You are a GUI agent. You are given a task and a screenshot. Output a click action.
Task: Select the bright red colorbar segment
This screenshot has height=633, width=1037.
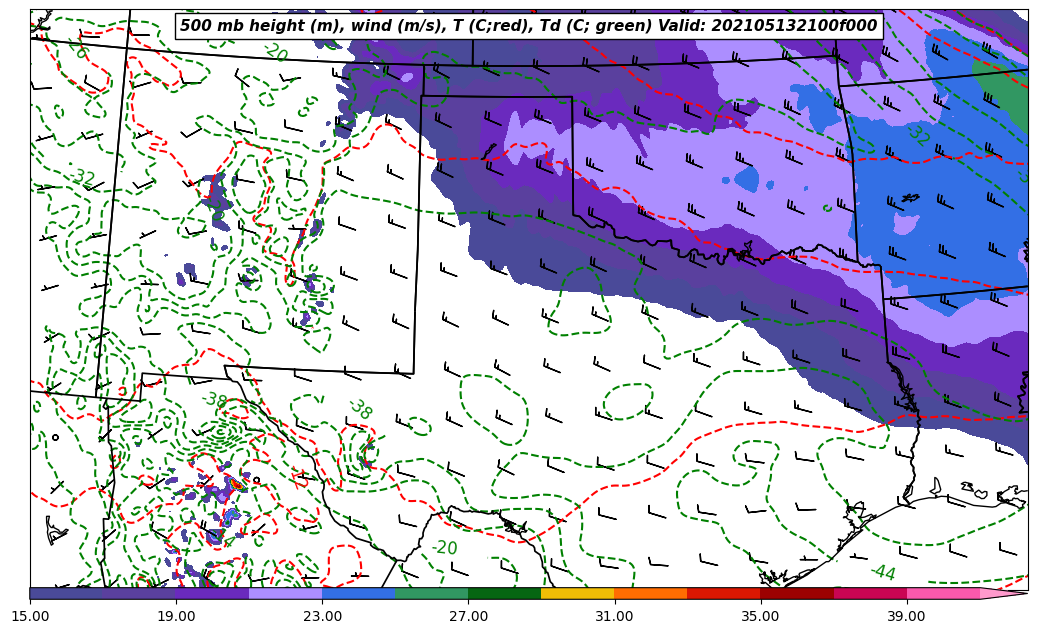[x=724, y=593]
